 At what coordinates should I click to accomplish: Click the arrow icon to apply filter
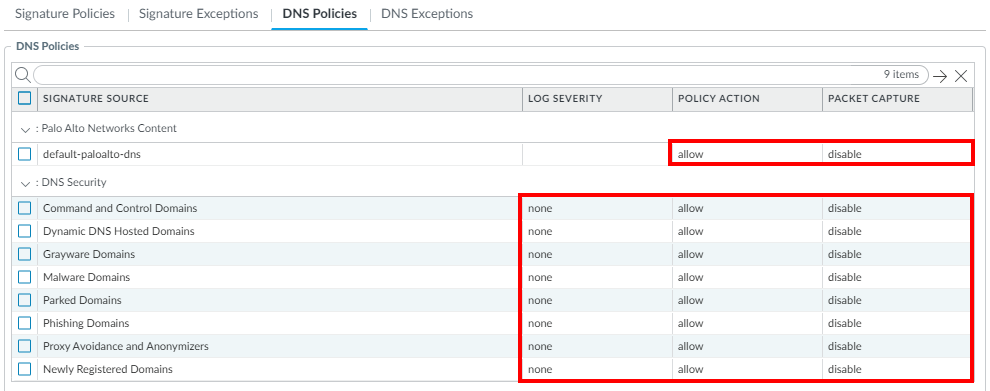940,76
